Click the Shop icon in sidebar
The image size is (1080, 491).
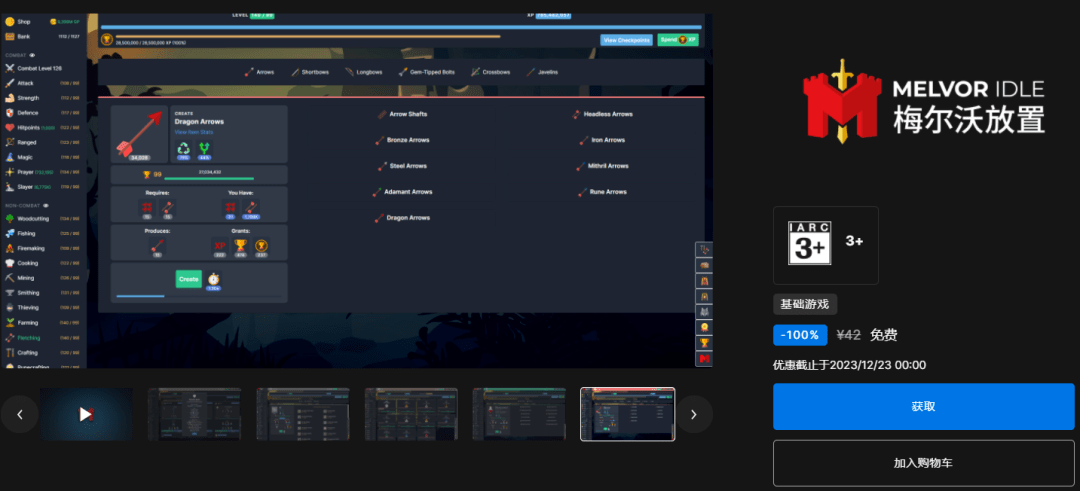(10, 21)
